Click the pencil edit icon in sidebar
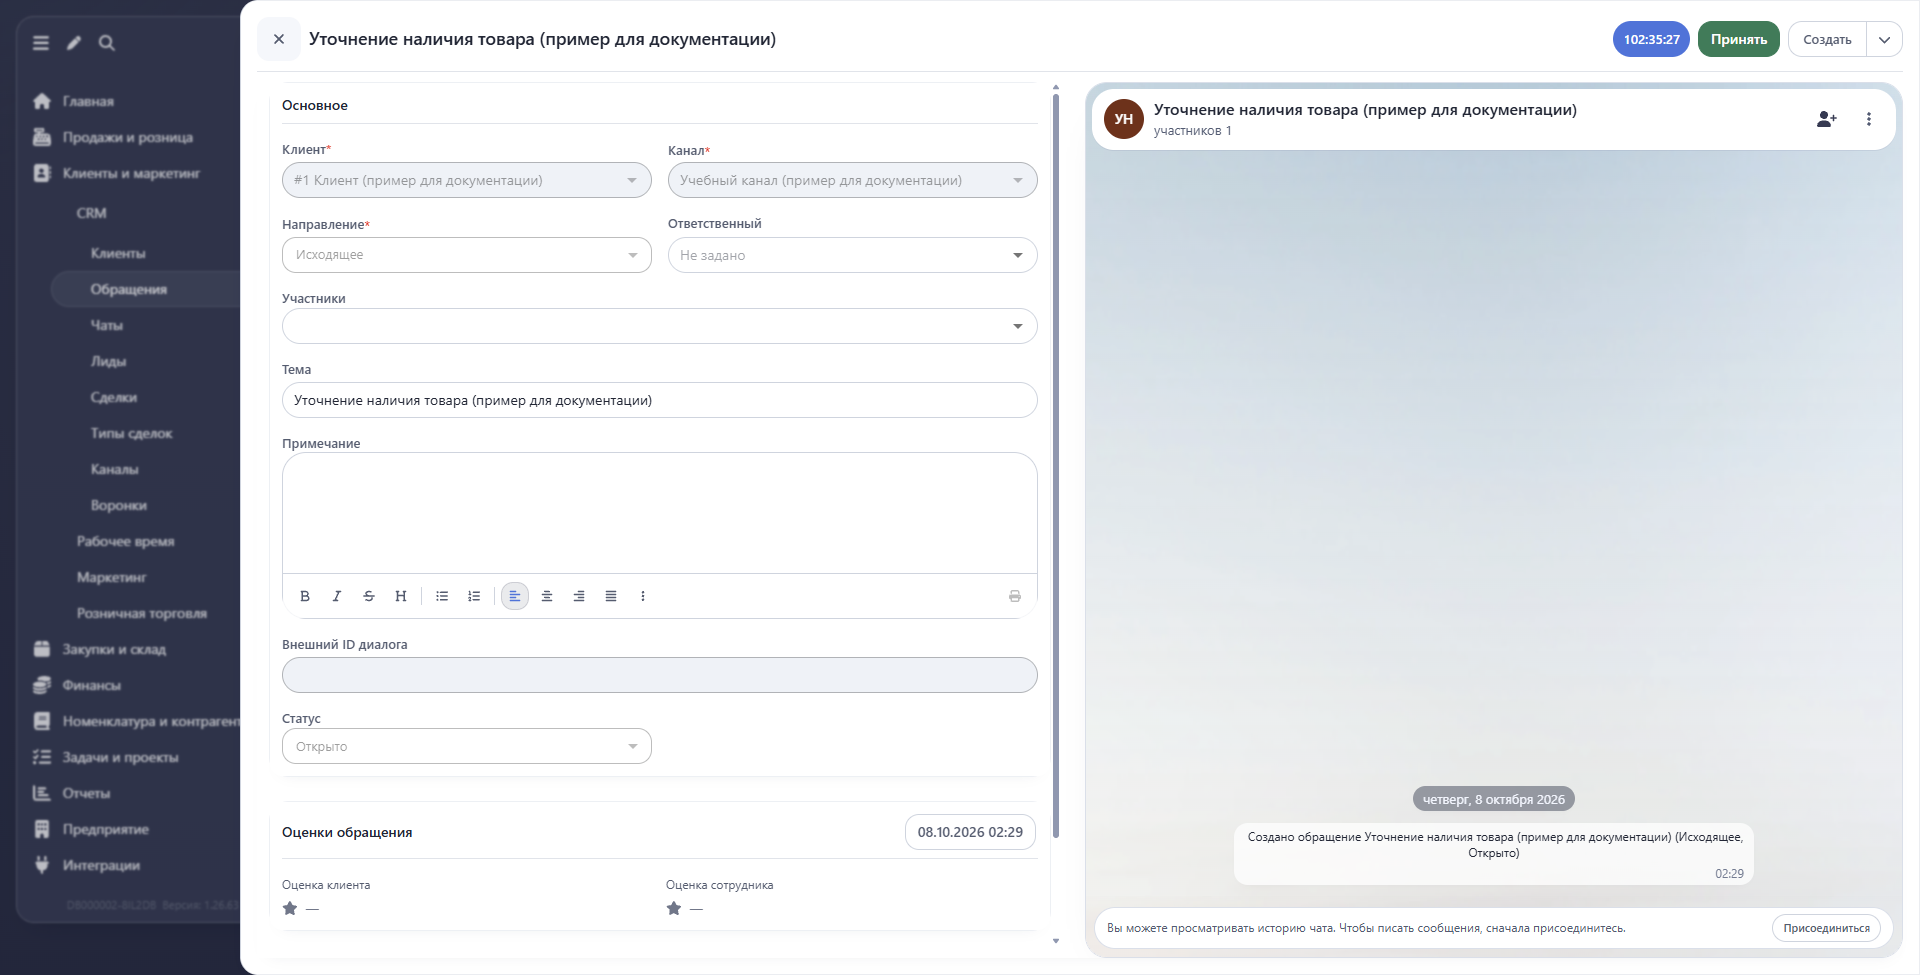The image size is (1920, 975). pos(74,43)
